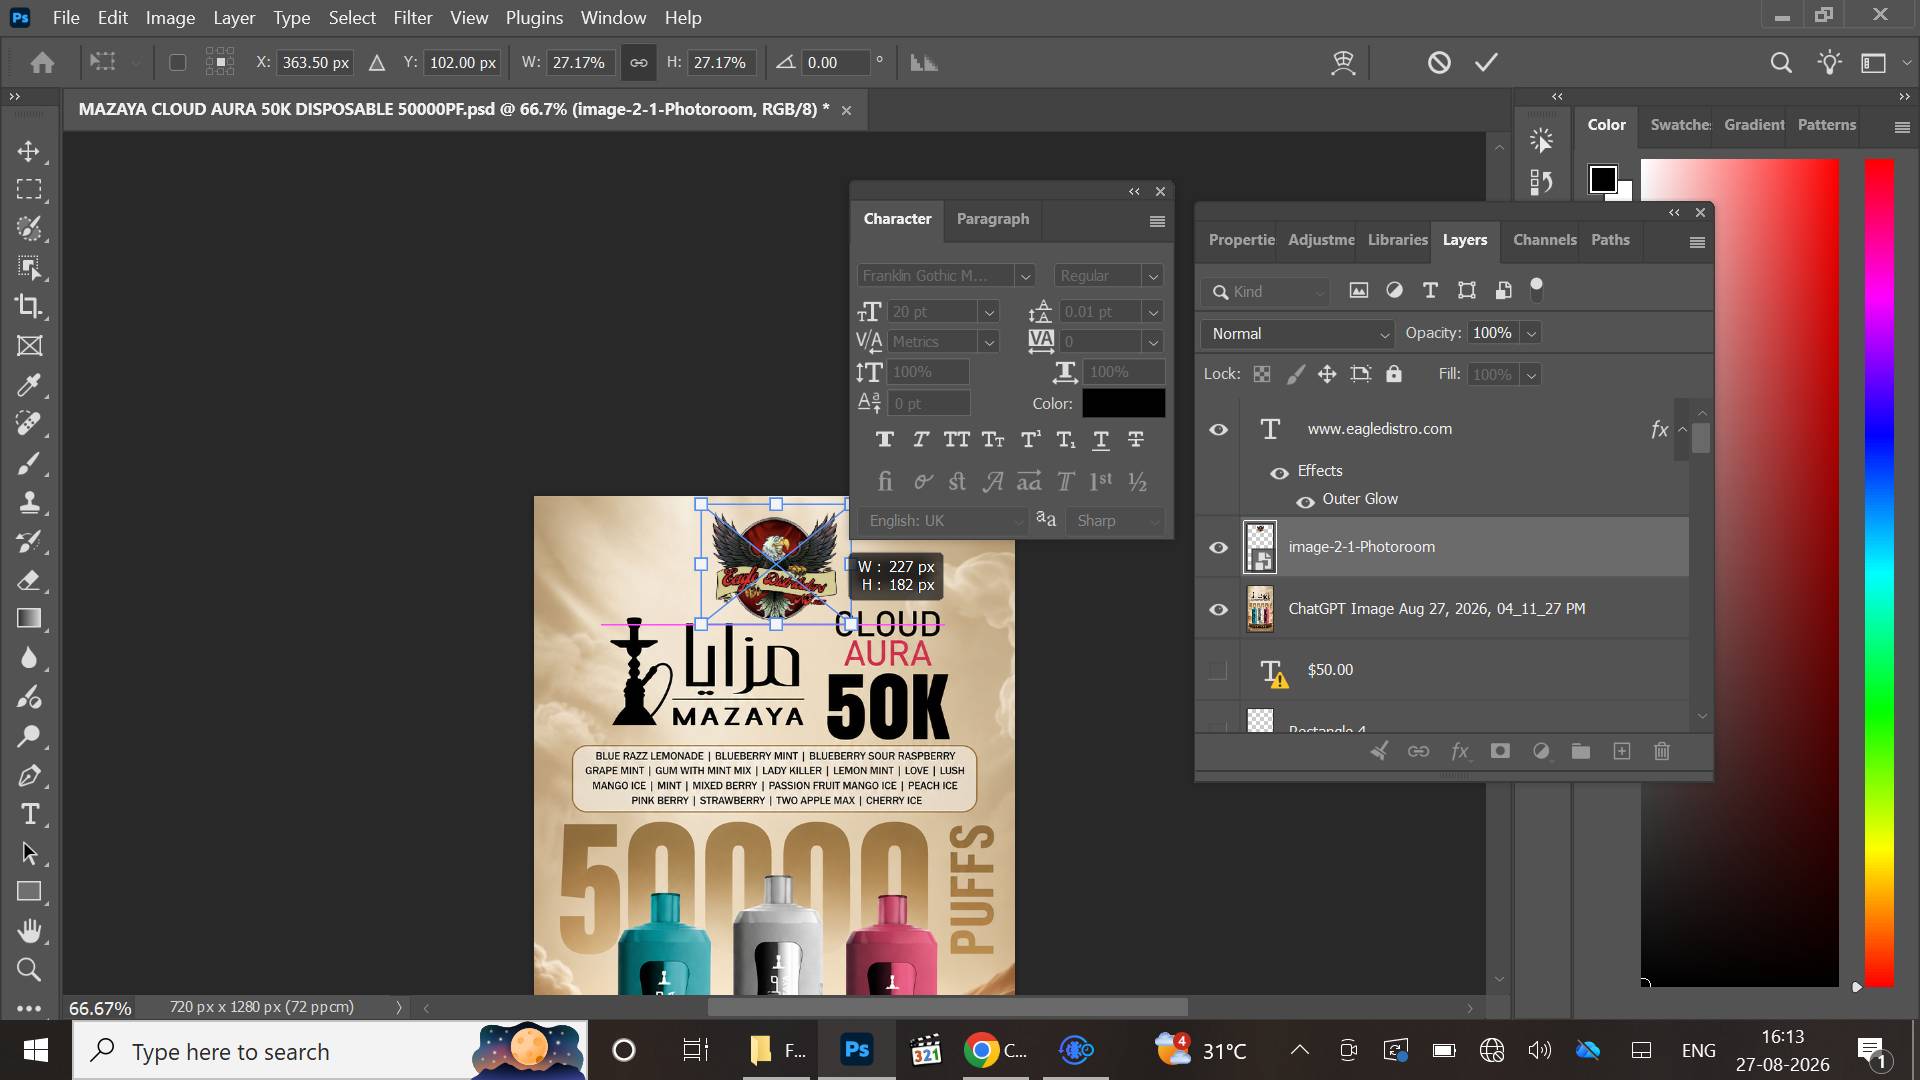Show the $50.00 text layer
The width and height of the screenshot is (1920, 1080).
click(1218, 670)
